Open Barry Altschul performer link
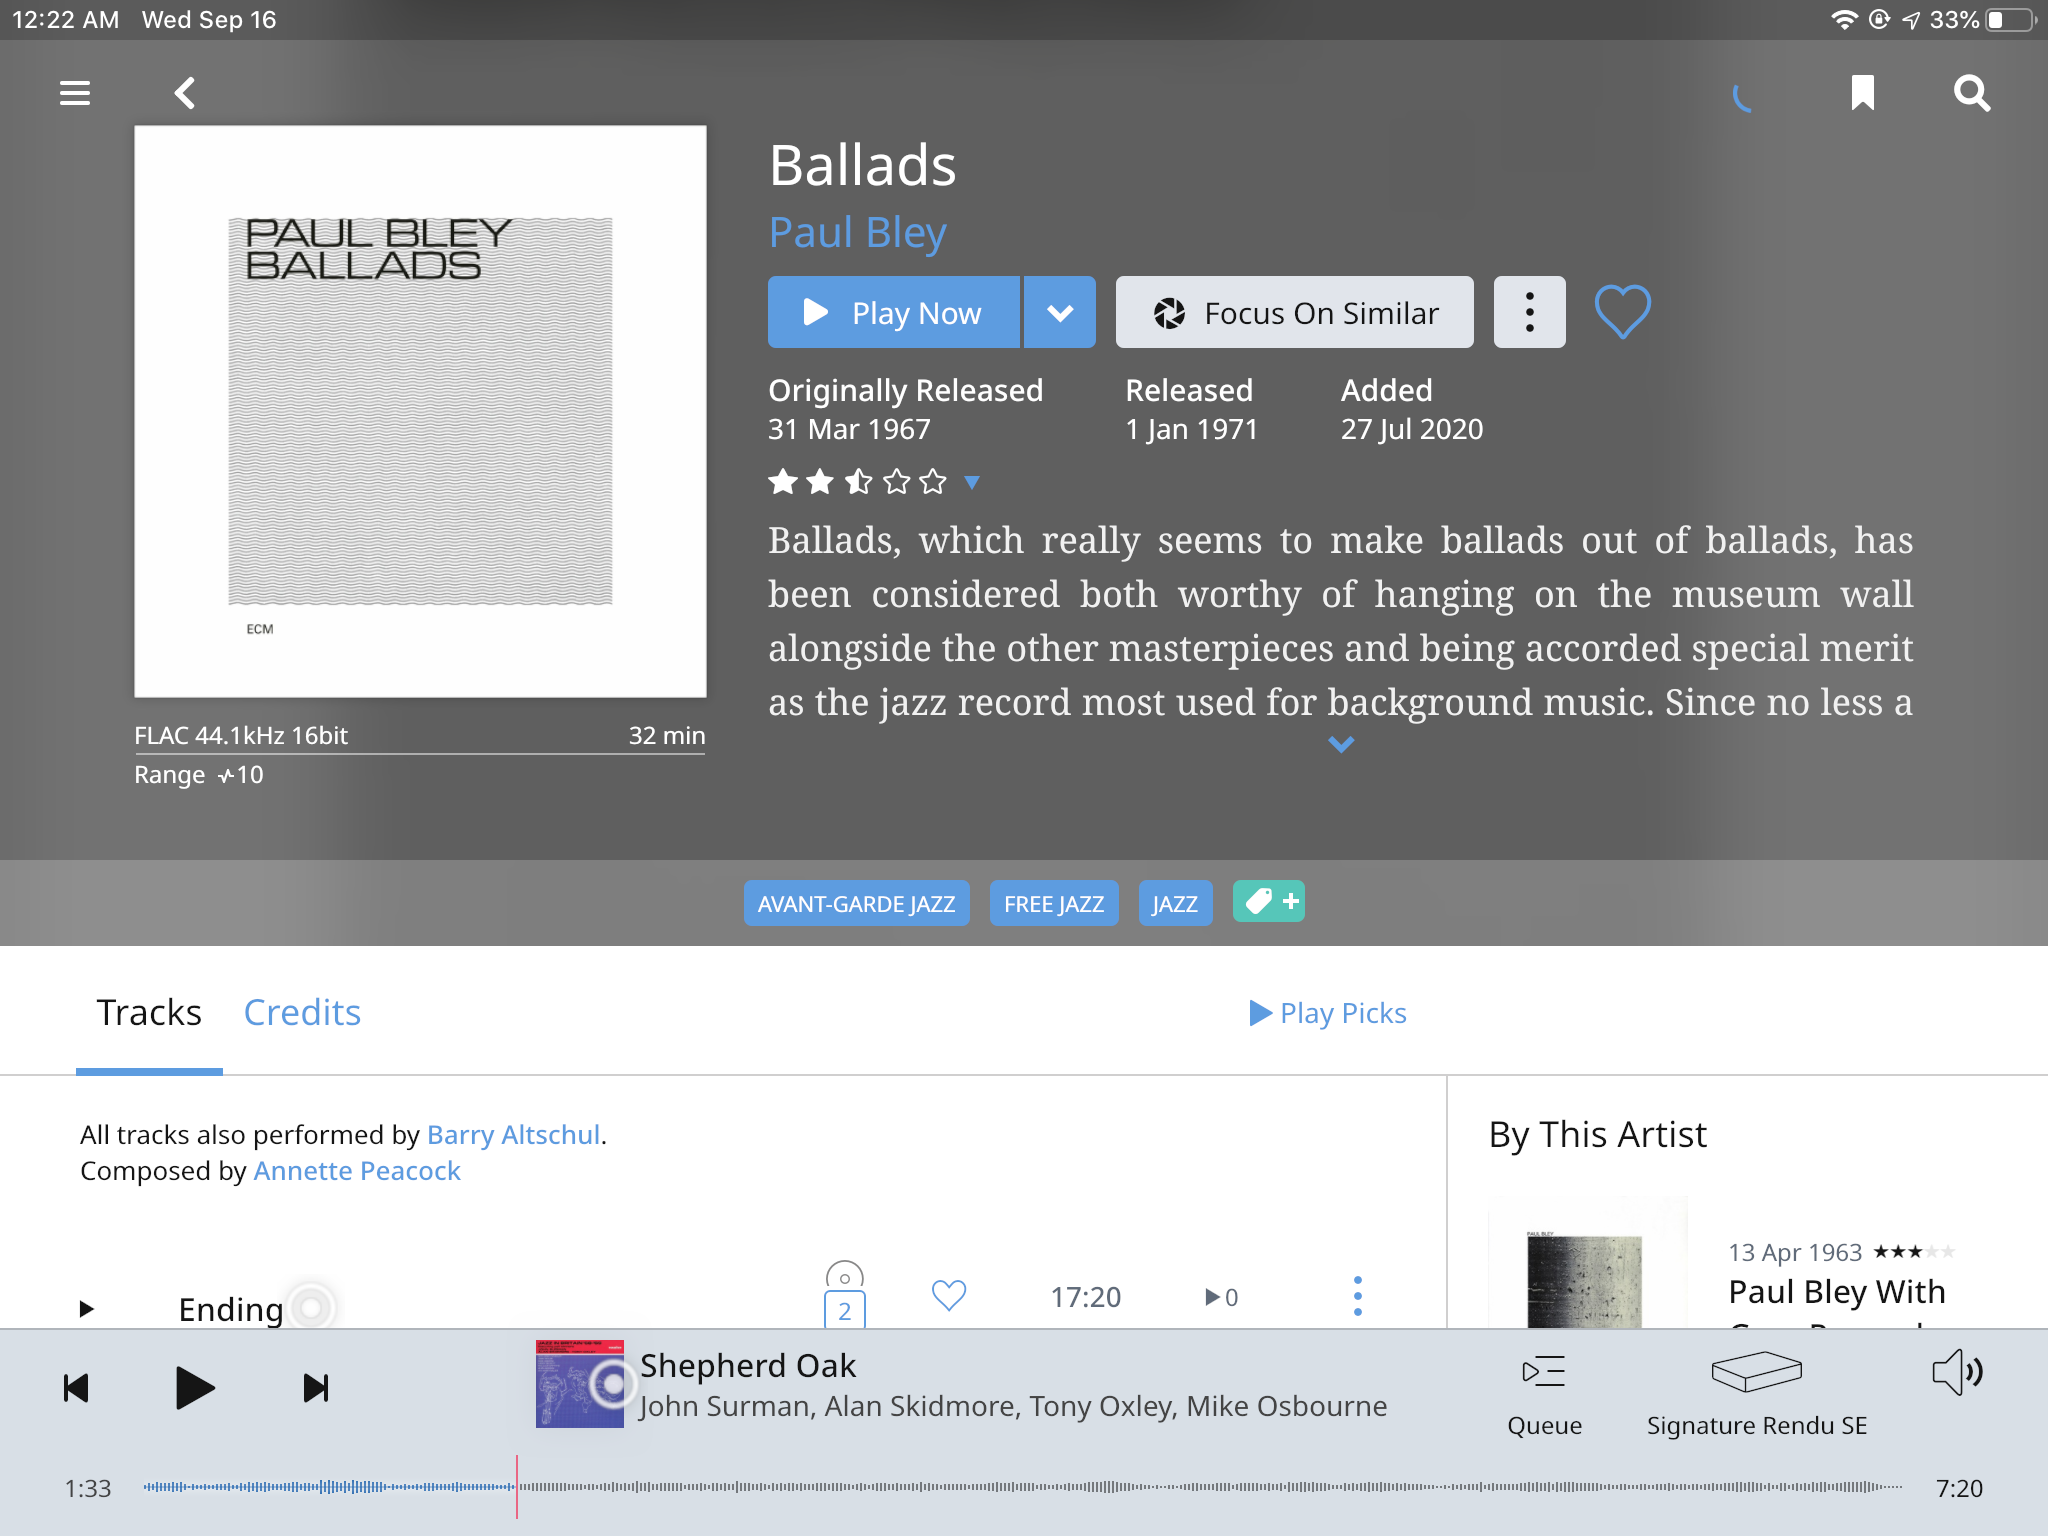 click(514, 1135)
